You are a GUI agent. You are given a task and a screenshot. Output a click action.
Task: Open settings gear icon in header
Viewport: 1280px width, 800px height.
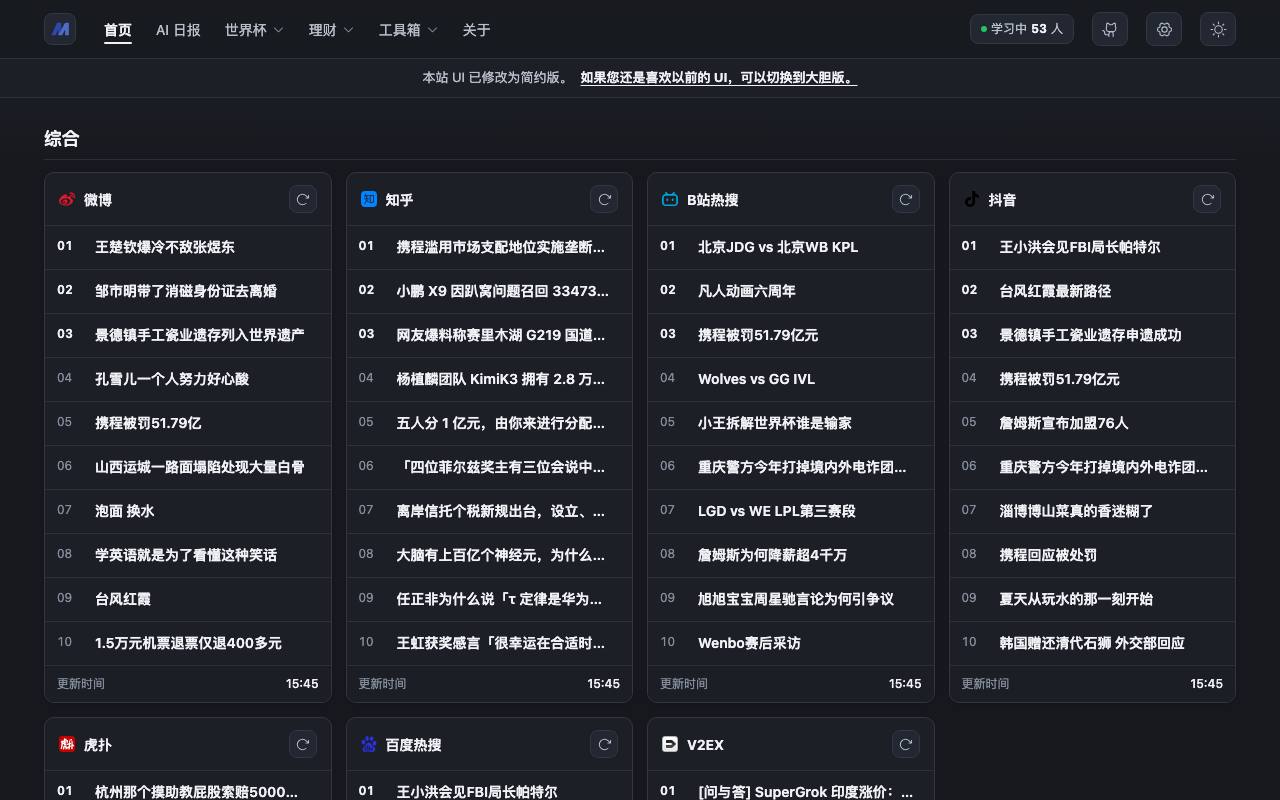(x=1164, y=29)
